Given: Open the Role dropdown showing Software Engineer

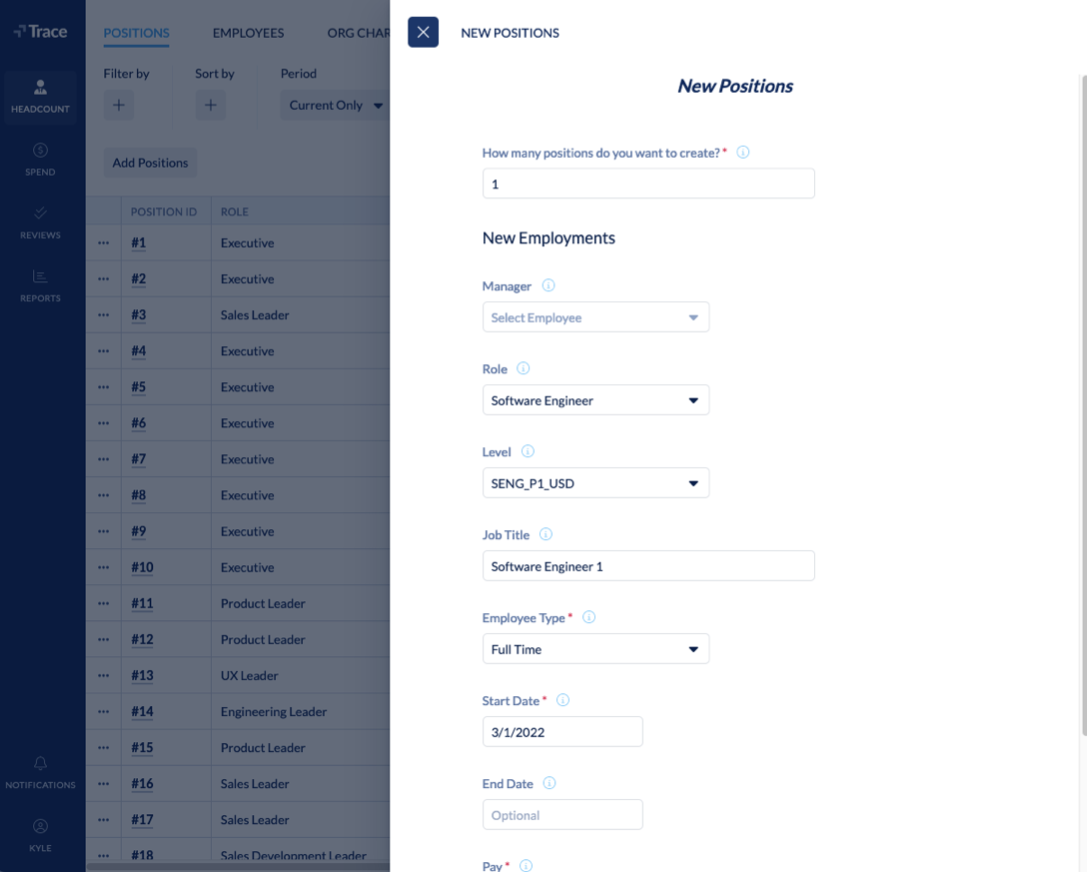Looking at the screenshot, I should [x=596, y=400].
